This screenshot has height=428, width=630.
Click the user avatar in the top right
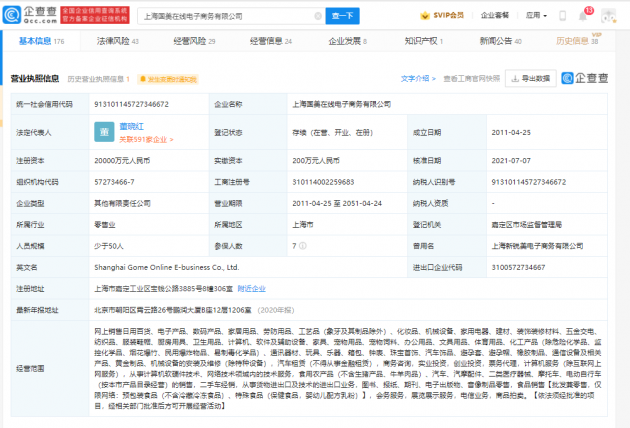click(x=609, y=16)
